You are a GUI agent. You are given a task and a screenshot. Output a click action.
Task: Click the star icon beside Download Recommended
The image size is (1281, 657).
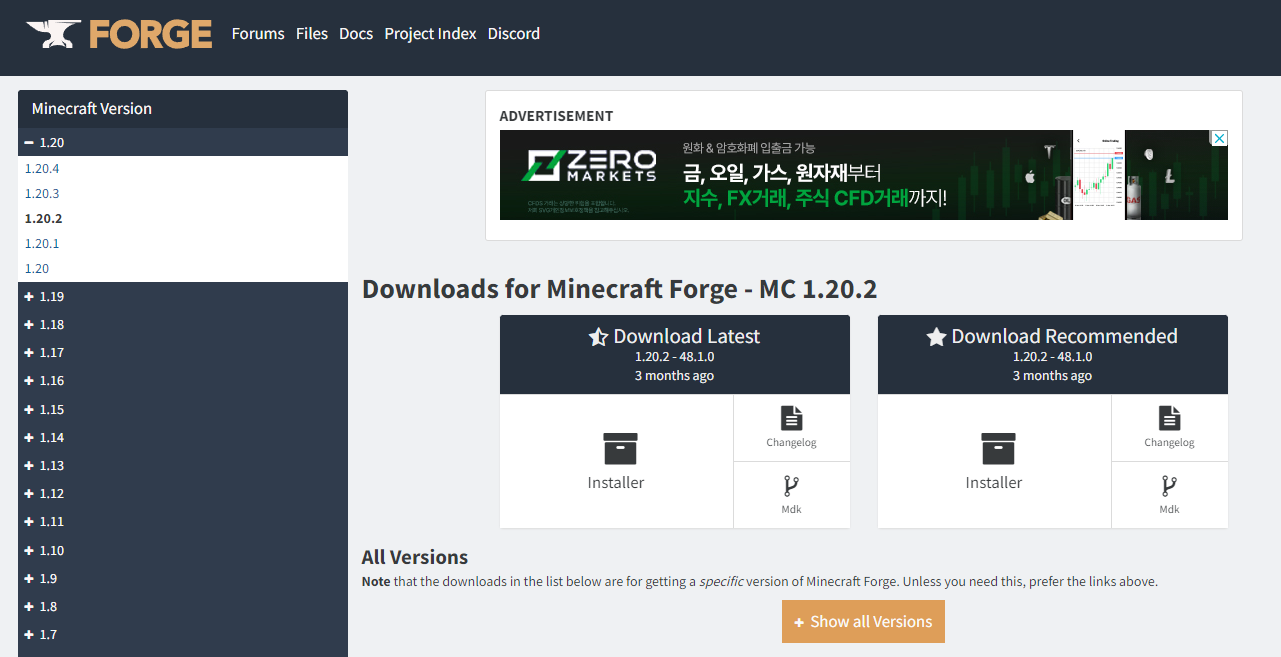click(x=936, y=337)
